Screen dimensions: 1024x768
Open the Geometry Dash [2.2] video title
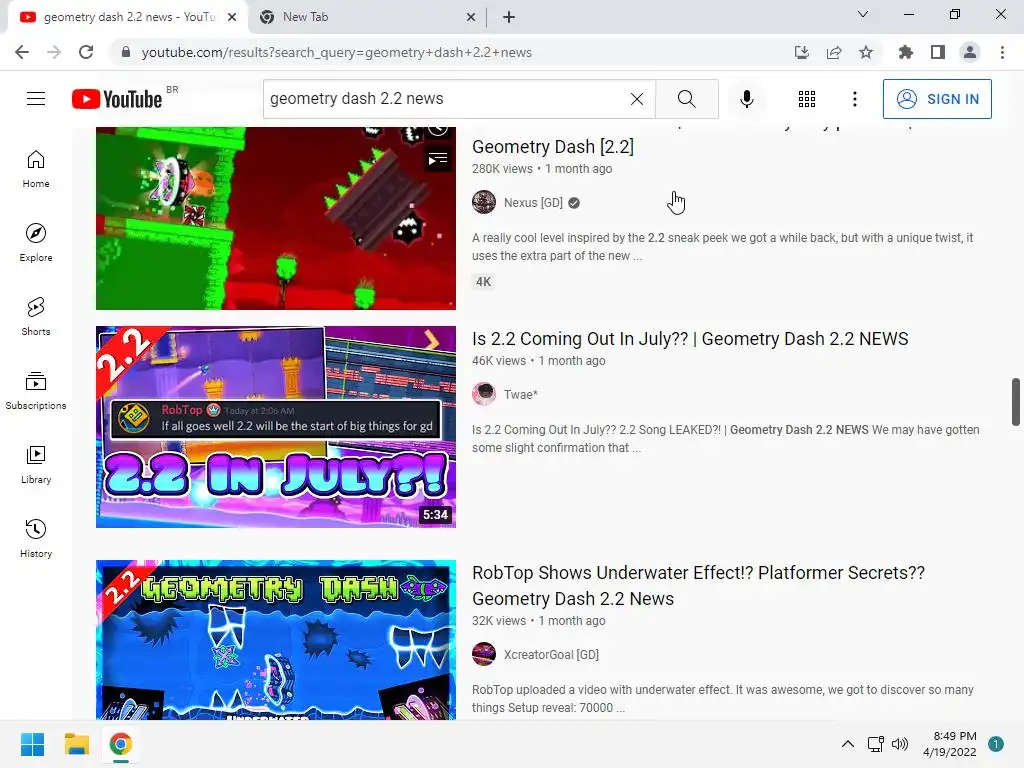pyautogui.click(x=552, y=146)
